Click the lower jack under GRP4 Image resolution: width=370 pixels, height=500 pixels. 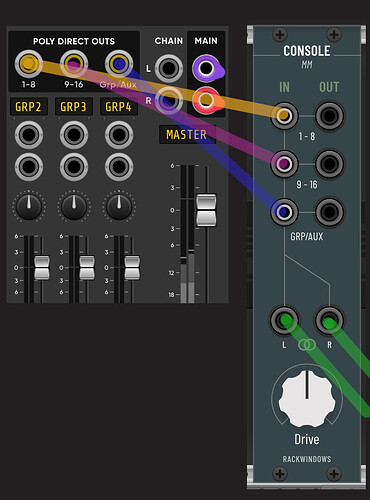coord(119,167)
